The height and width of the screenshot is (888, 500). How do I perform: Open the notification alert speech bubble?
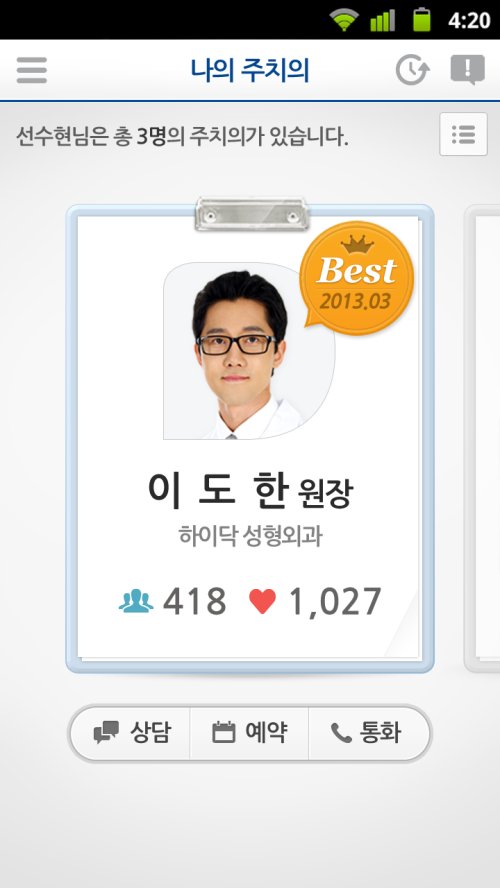[468, 70]
